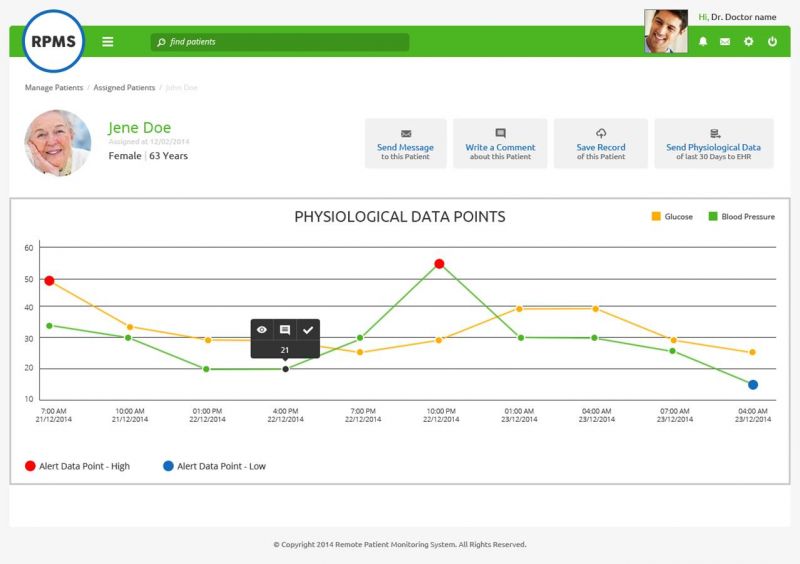Click Save Record of this Patient button

(601, 143)
